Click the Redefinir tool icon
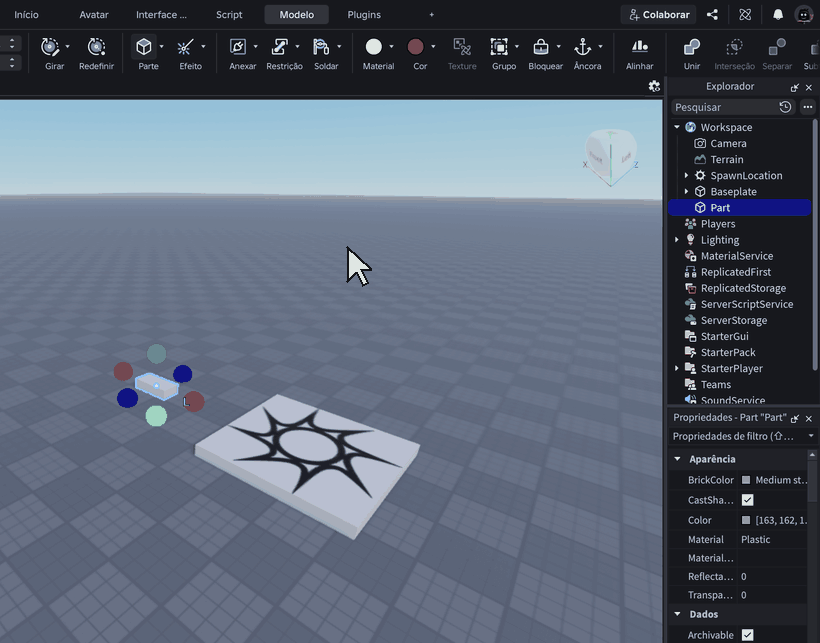Screen dimensions: 820x643 tap(96, 48)
